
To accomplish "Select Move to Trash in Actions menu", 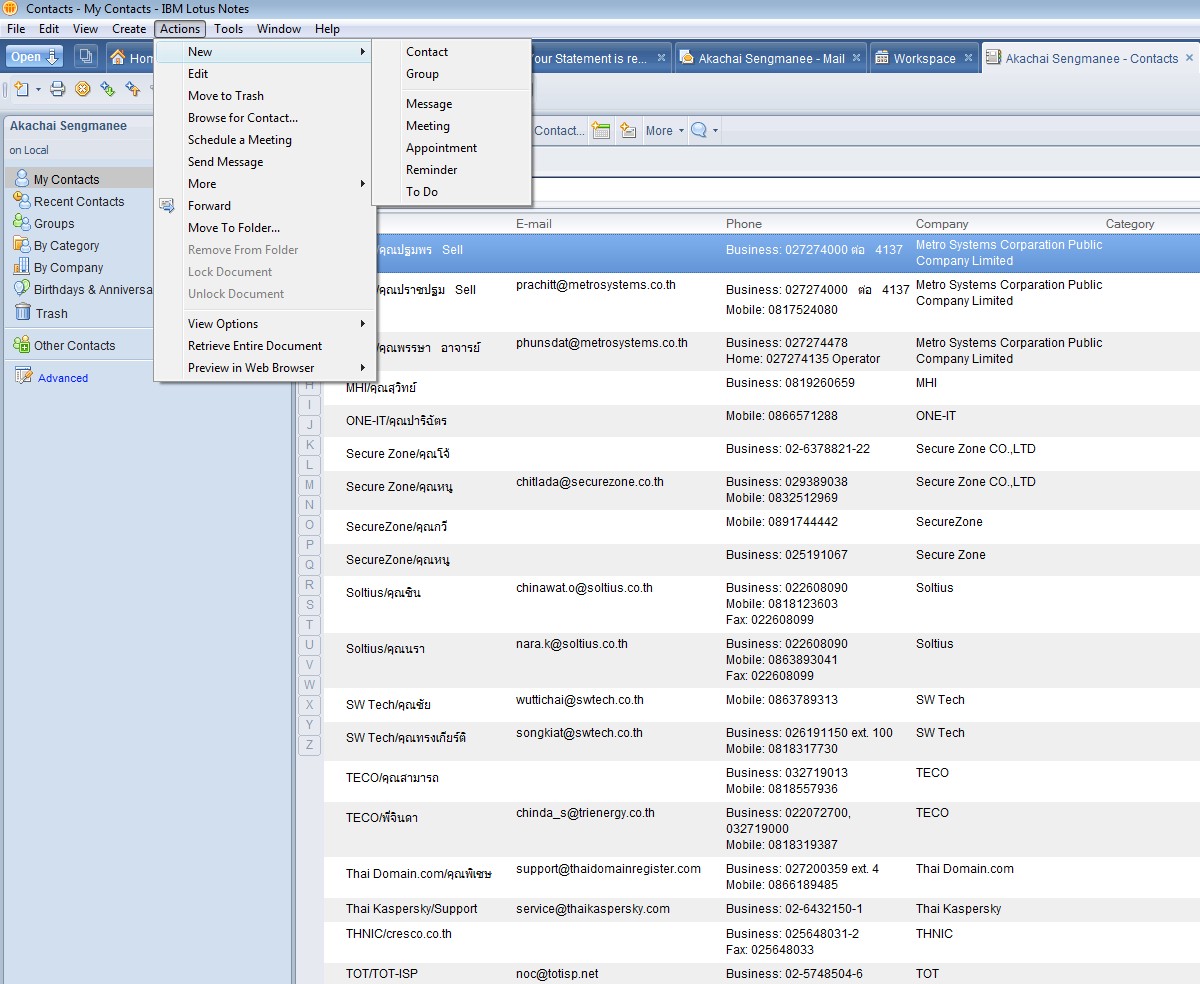I will [x=226, y=96].
